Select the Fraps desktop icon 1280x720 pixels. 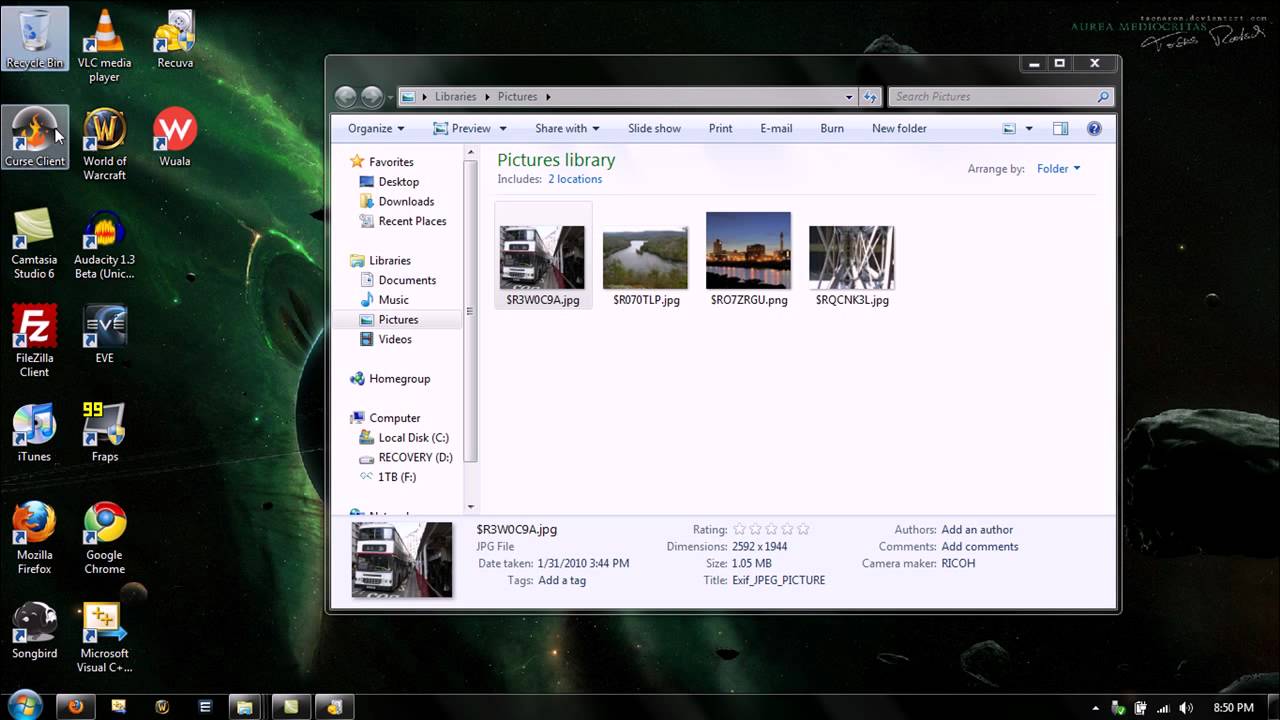104,432
